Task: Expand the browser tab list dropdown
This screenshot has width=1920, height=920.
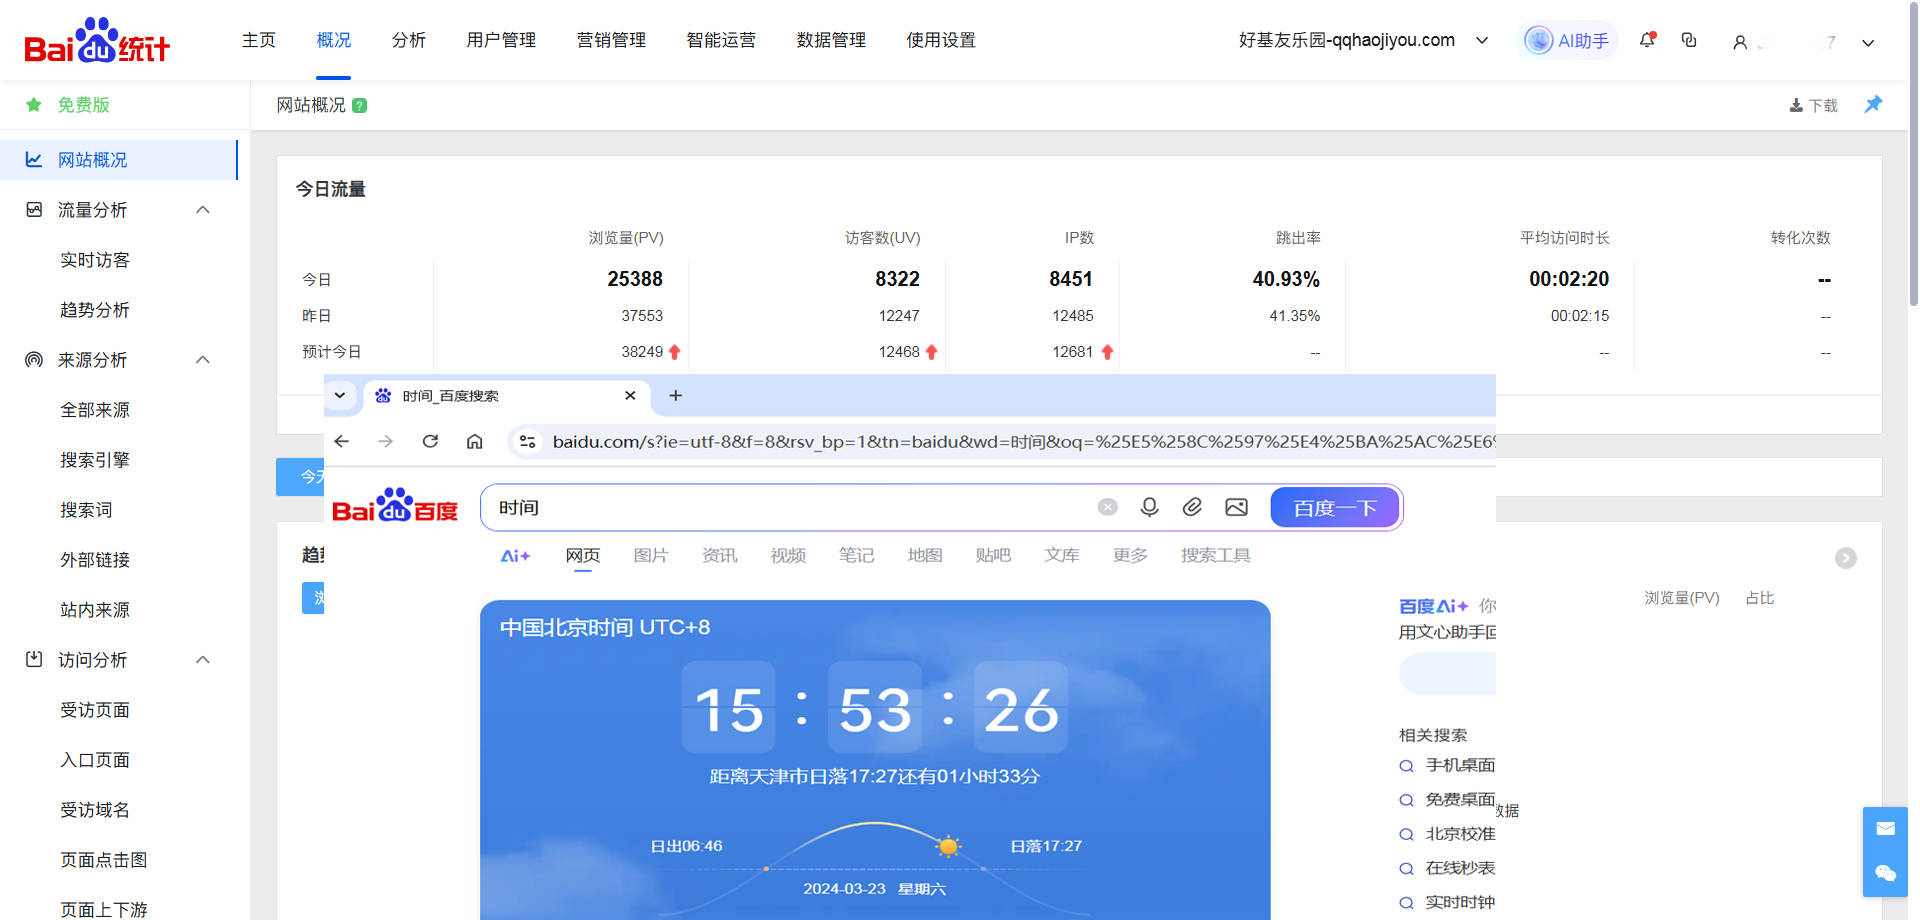Action: (x=340, y=395)
